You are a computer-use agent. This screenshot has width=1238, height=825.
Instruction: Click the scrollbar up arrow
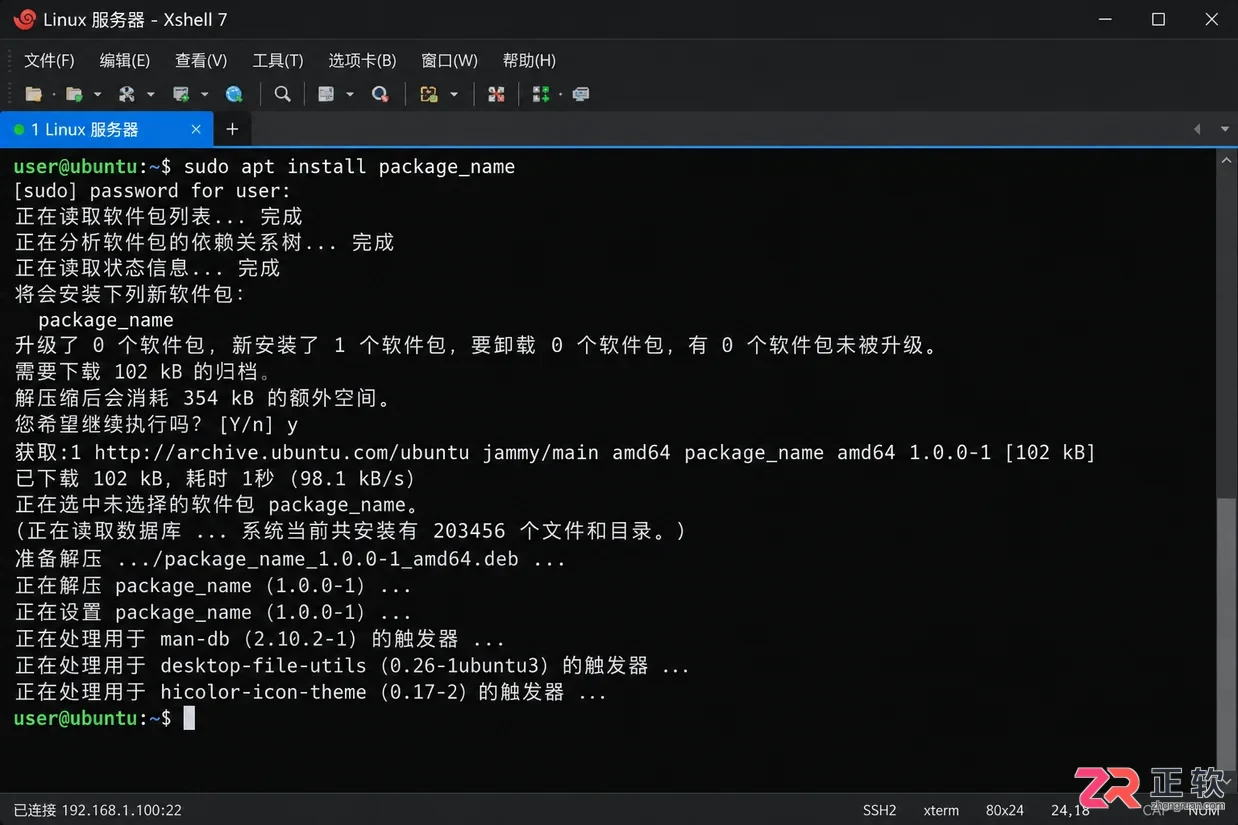(1226, 158)
